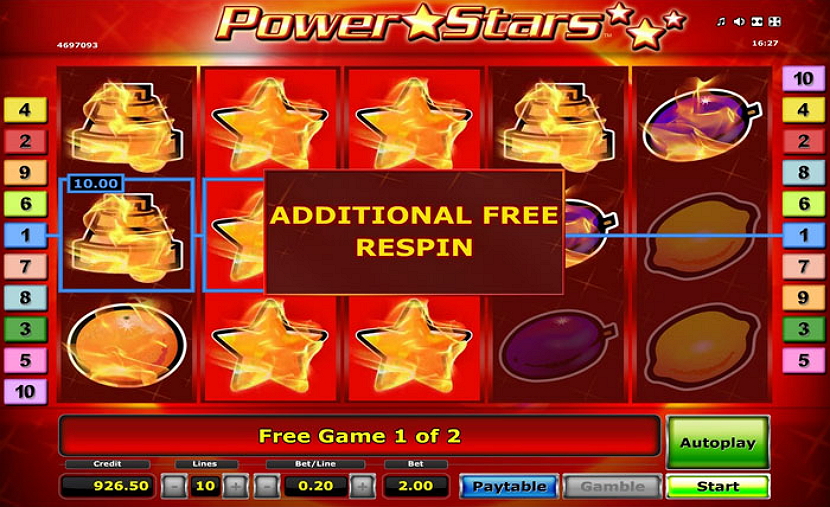
Task: Decrease the Lines count with minus
Action: (x=174, y=486)
